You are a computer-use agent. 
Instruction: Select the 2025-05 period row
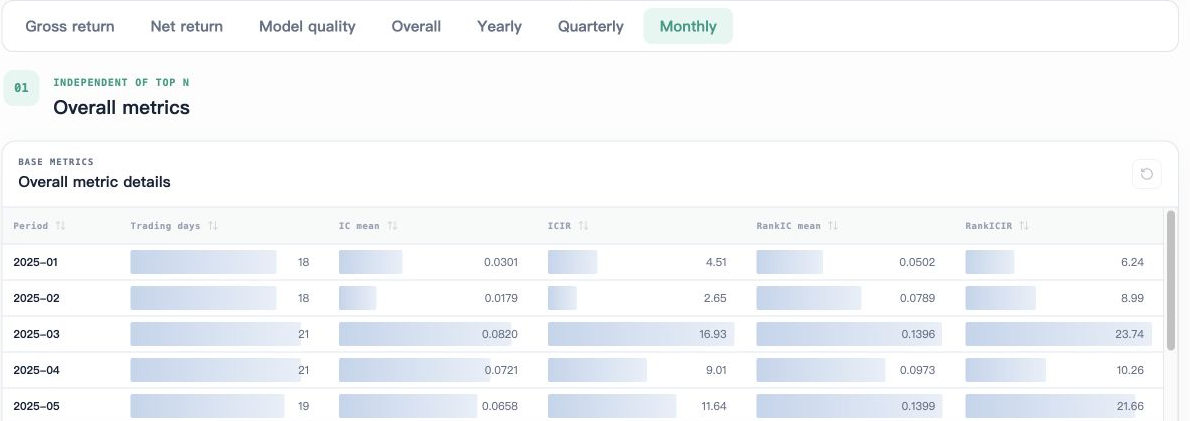(x=582, y=406)
